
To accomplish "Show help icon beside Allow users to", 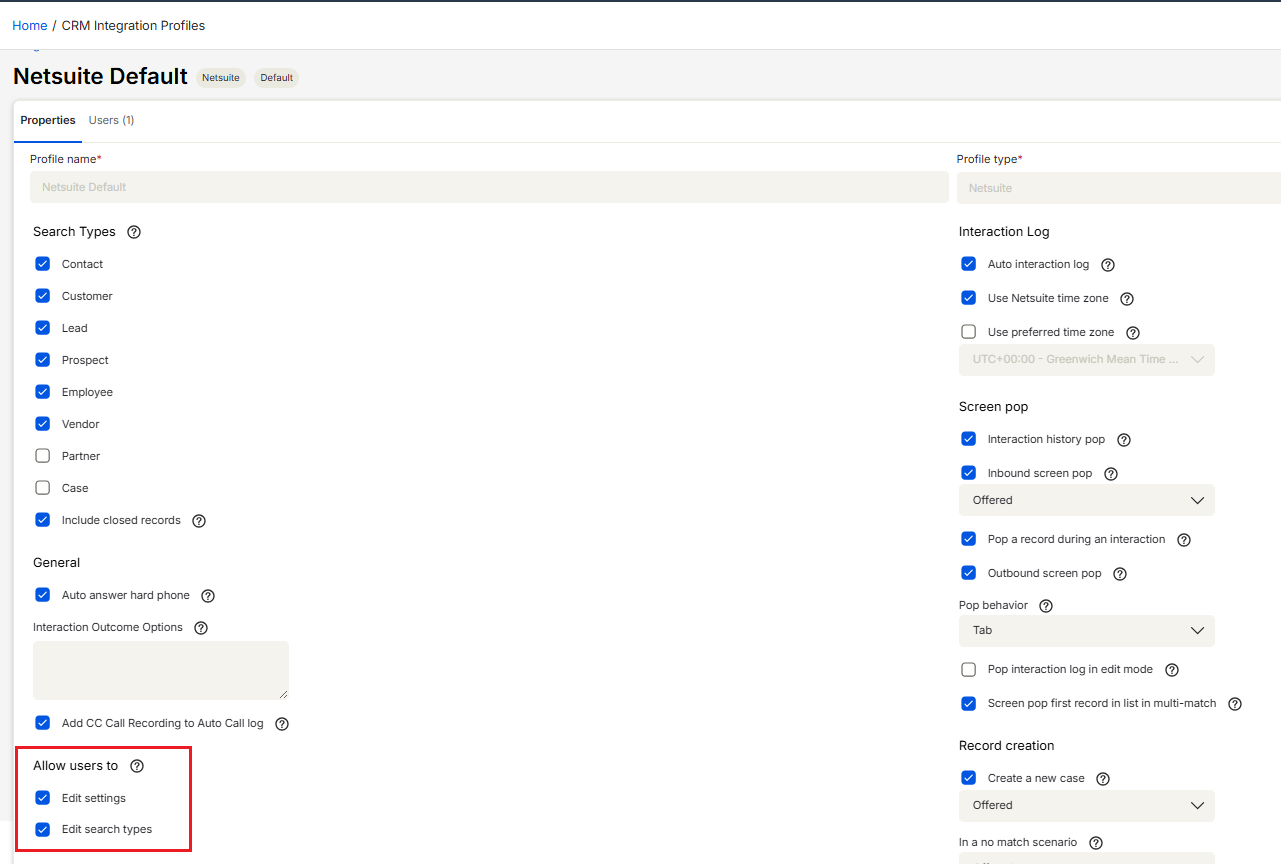I will pyautogui.click(x=137, y=766).
